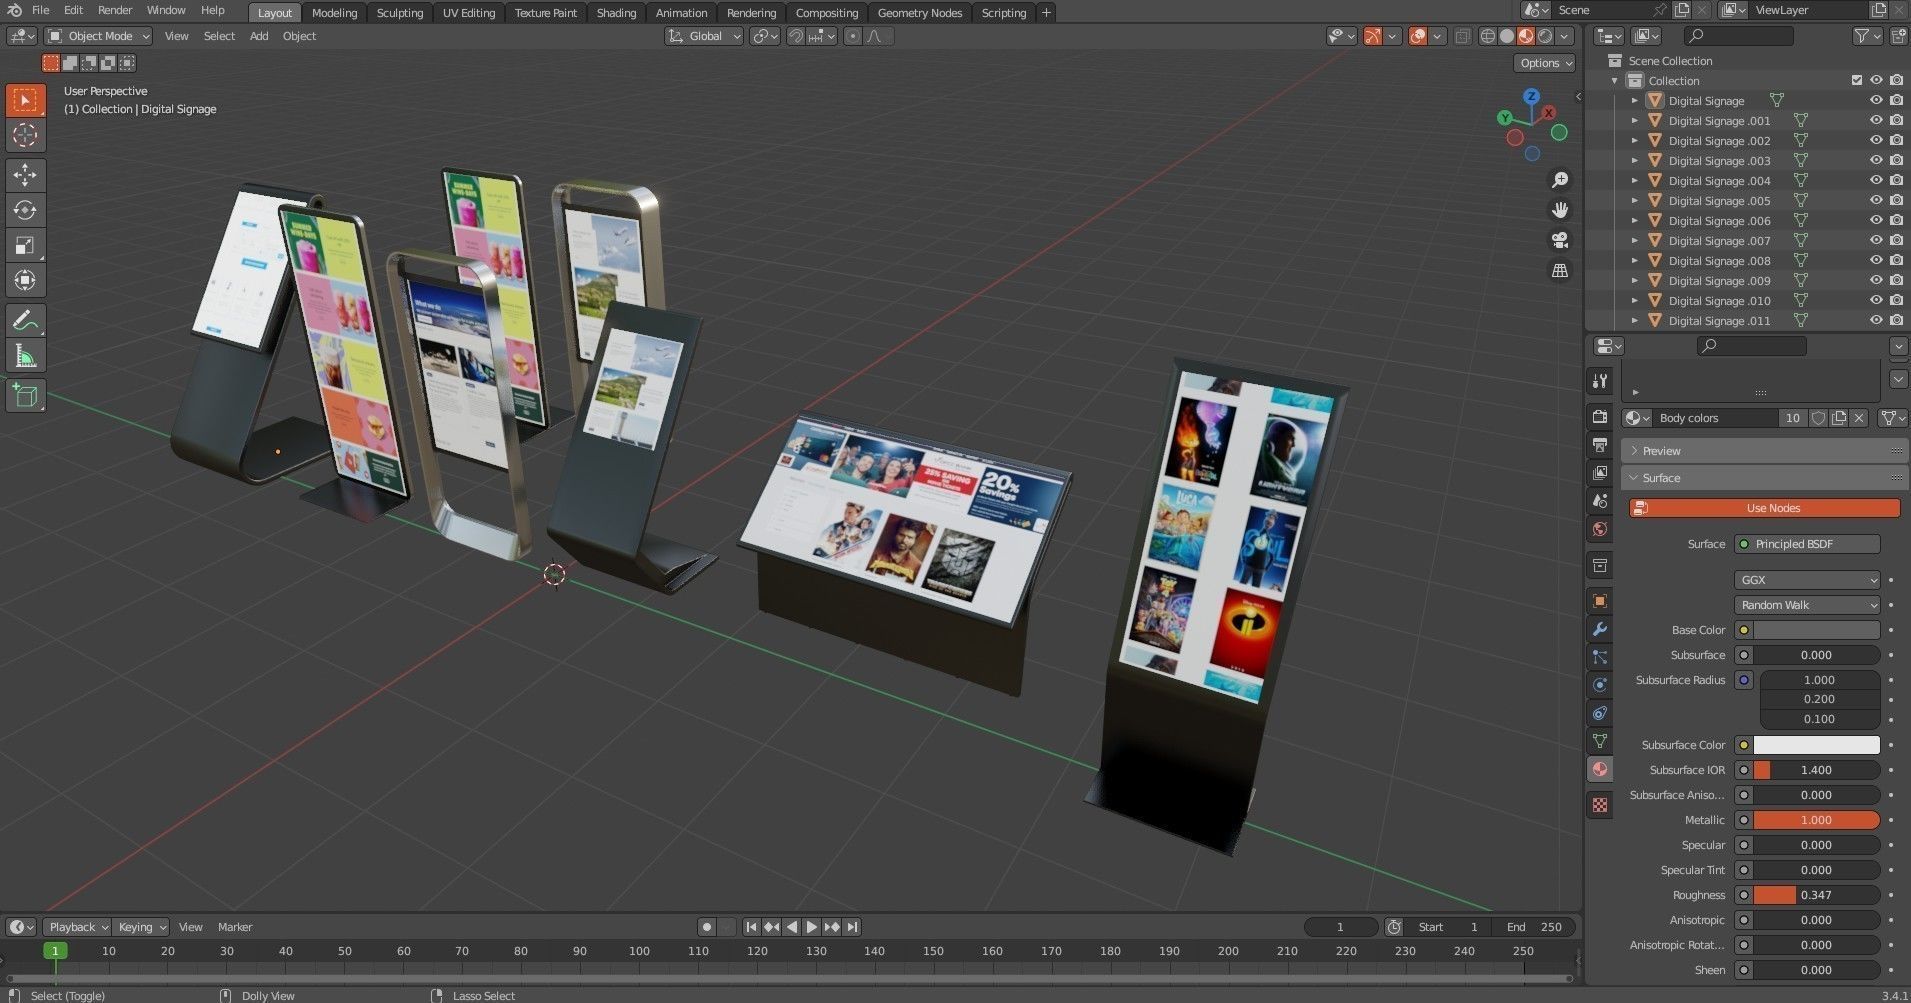Disable rendering for Digital Signage .008
The width and height of the screenshot is (1911, 1003).
point(1896,261)
